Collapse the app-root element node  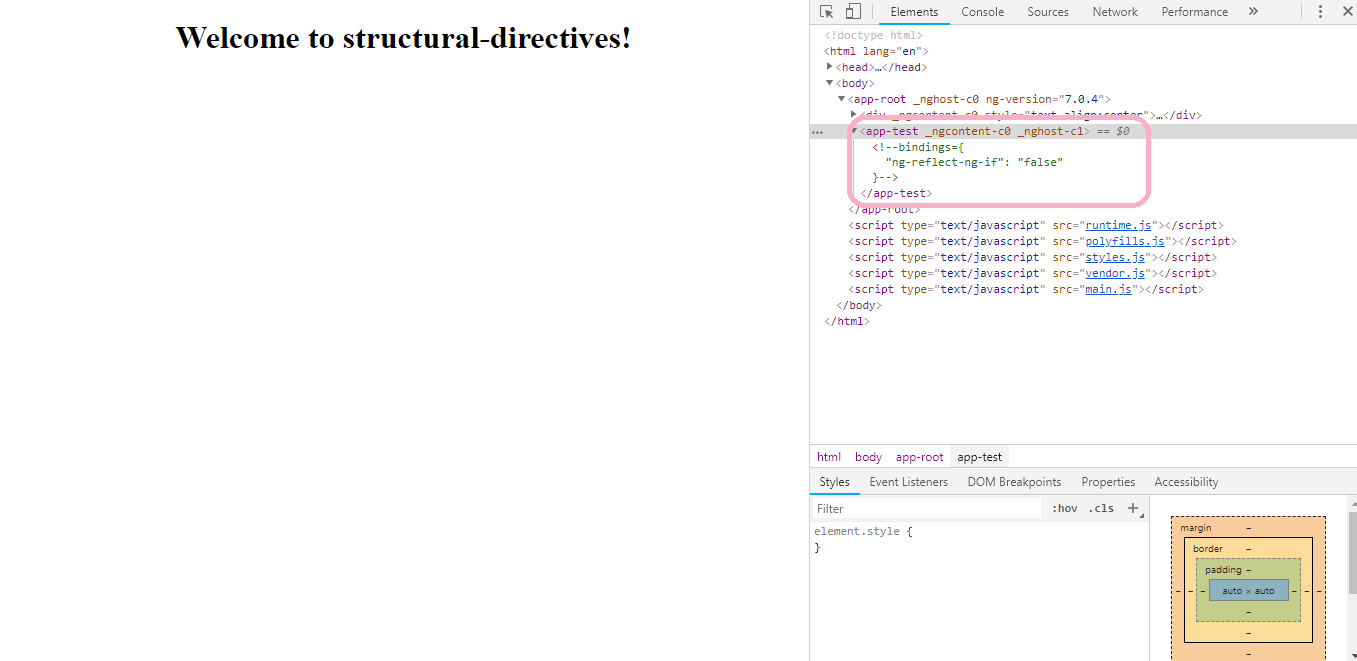point(841,98)
